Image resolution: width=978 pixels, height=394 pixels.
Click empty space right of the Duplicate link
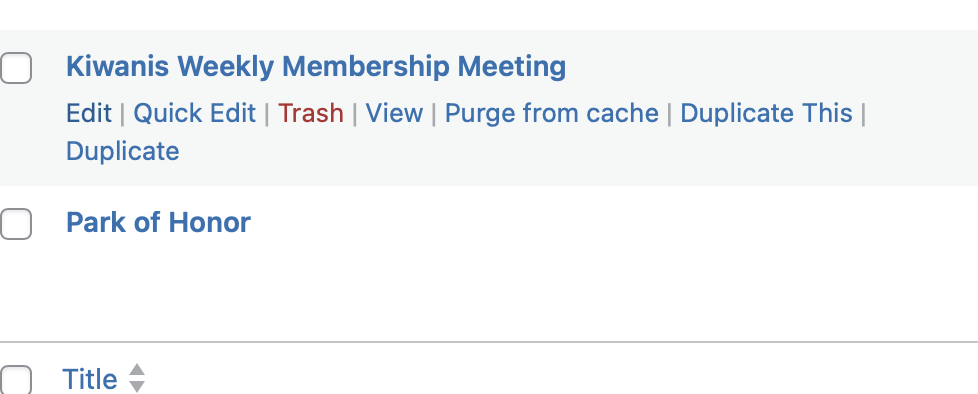pos(561,151)
